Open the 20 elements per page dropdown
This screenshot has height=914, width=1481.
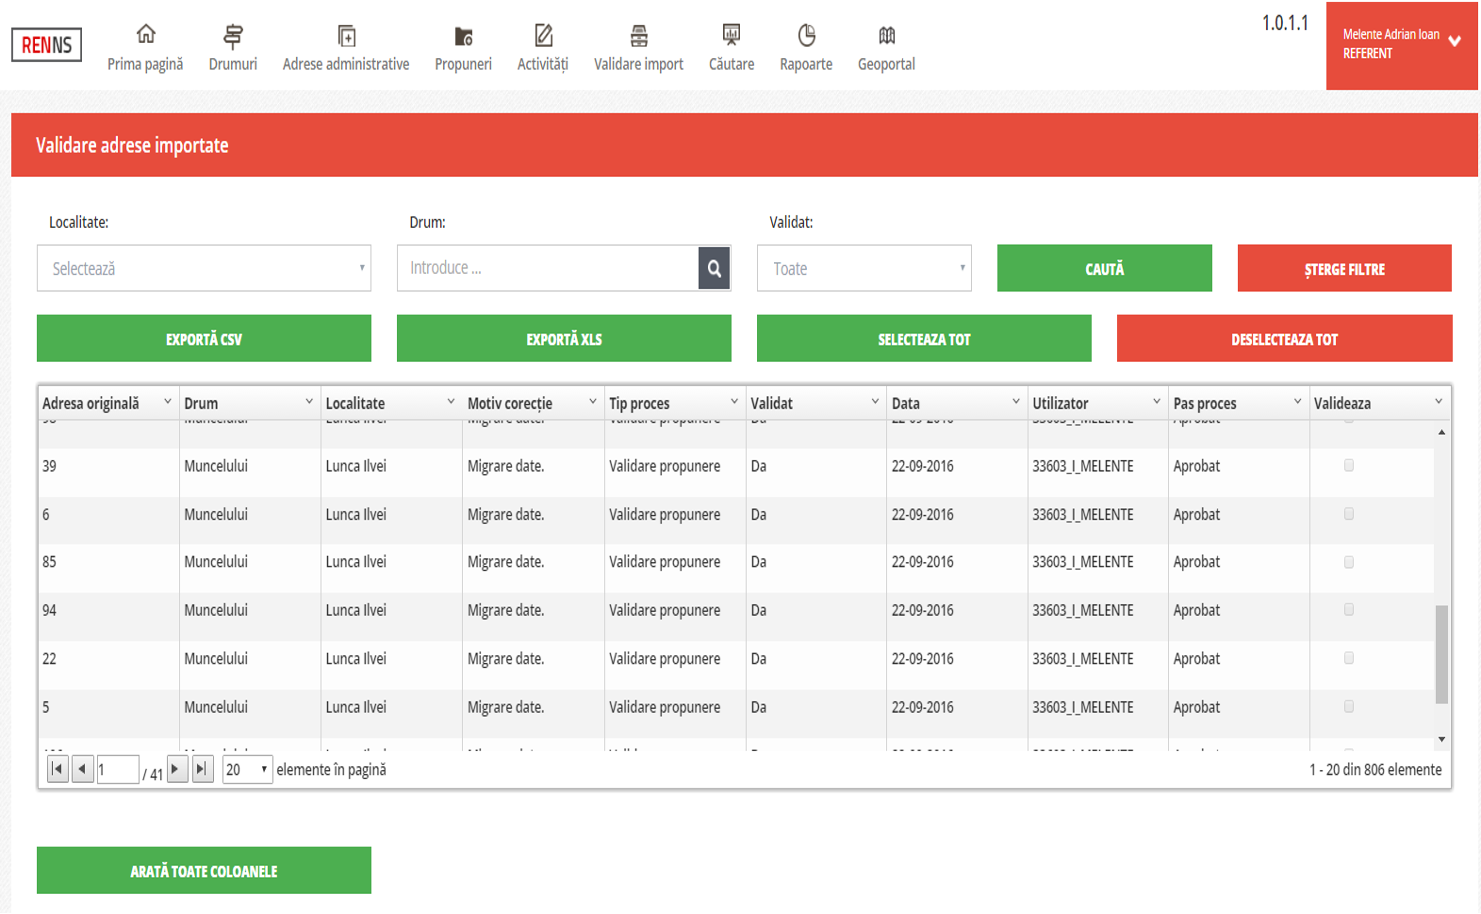[247, 769]
